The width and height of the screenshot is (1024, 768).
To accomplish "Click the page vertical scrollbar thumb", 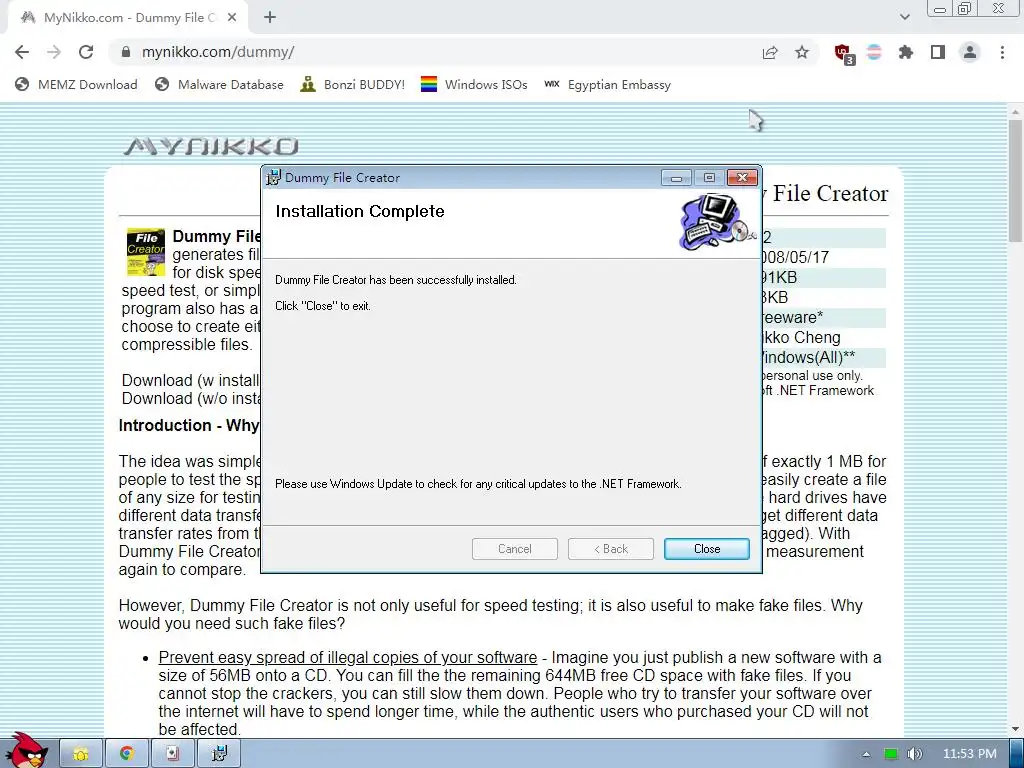I will (1015, 180).
